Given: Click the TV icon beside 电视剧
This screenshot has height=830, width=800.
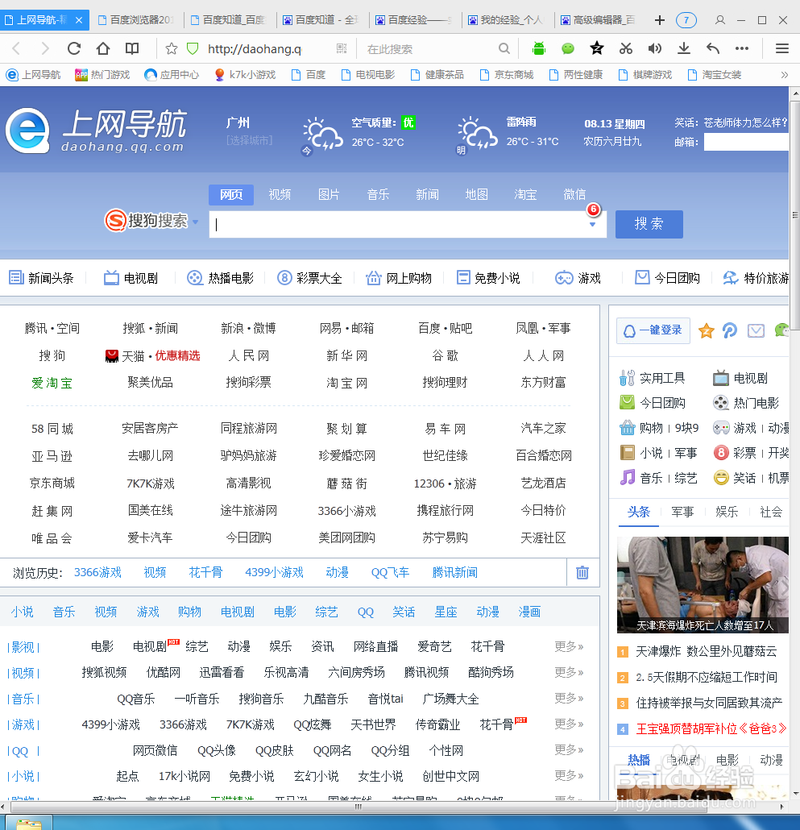Looking at the screenshot, I should [721, 378].
